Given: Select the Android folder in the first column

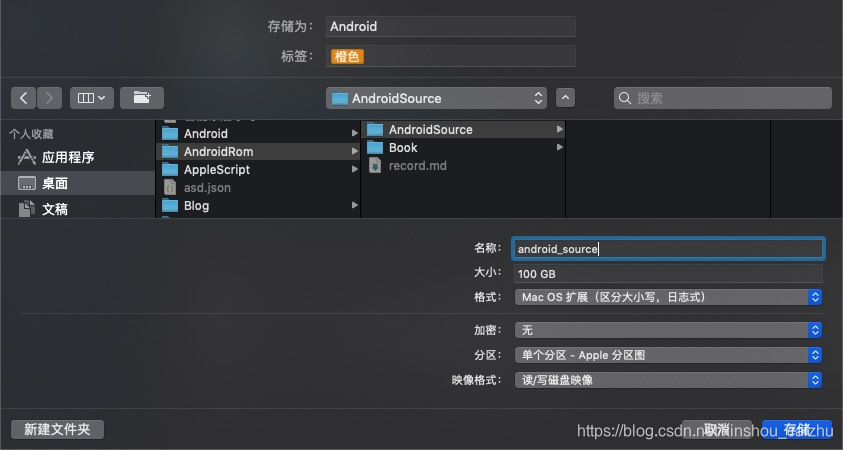Looking at the screenshot, I should click(x=258, y=133).
